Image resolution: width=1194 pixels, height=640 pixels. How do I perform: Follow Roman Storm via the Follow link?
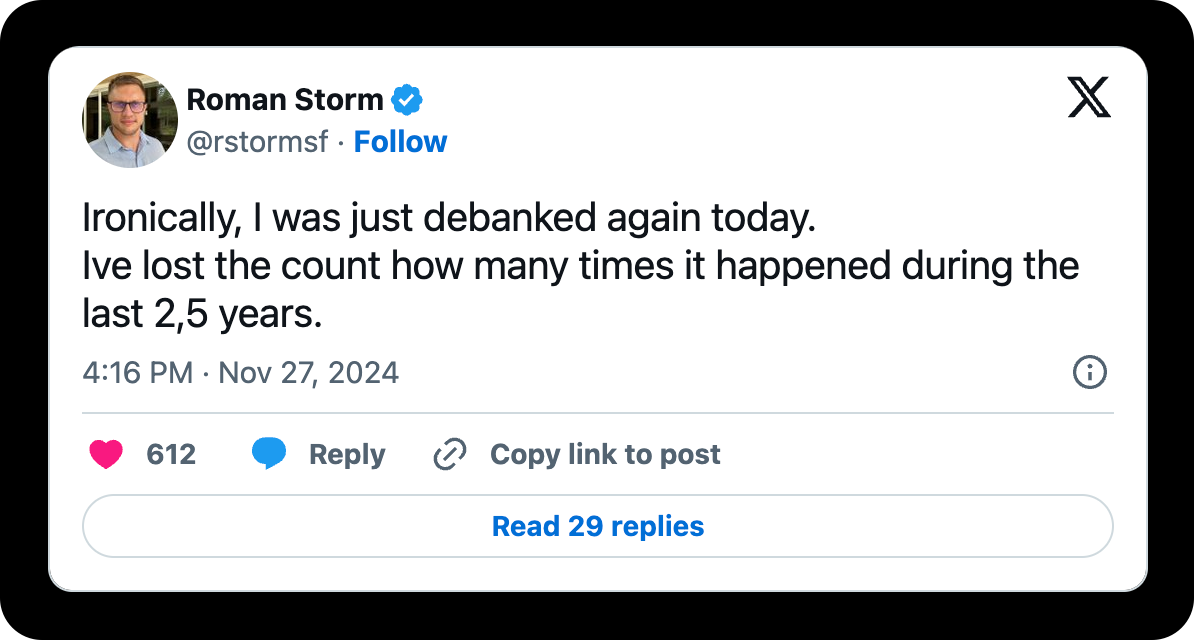pyautogui.click(x=400, y=142)
